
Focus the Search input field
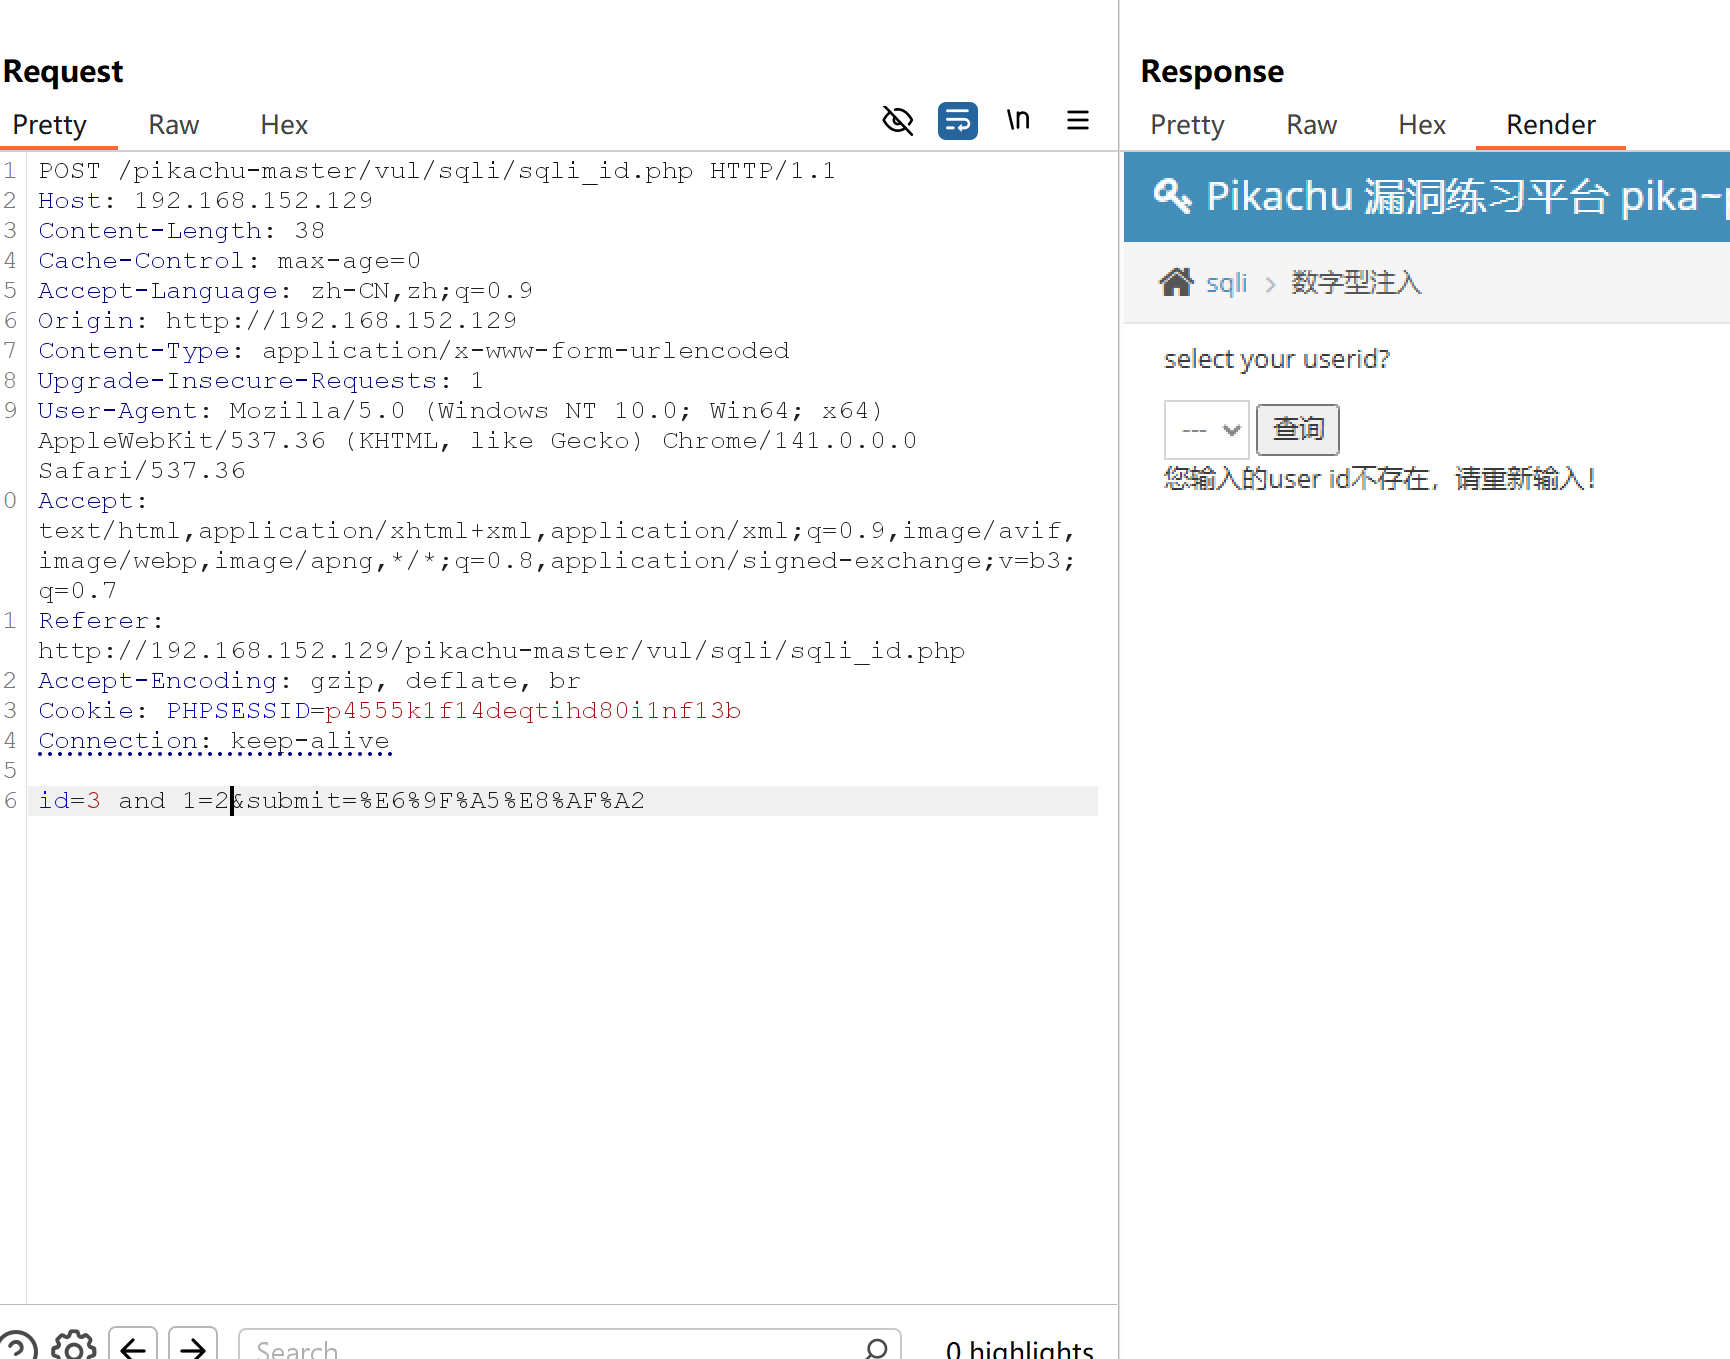[x=570, y=1346]
